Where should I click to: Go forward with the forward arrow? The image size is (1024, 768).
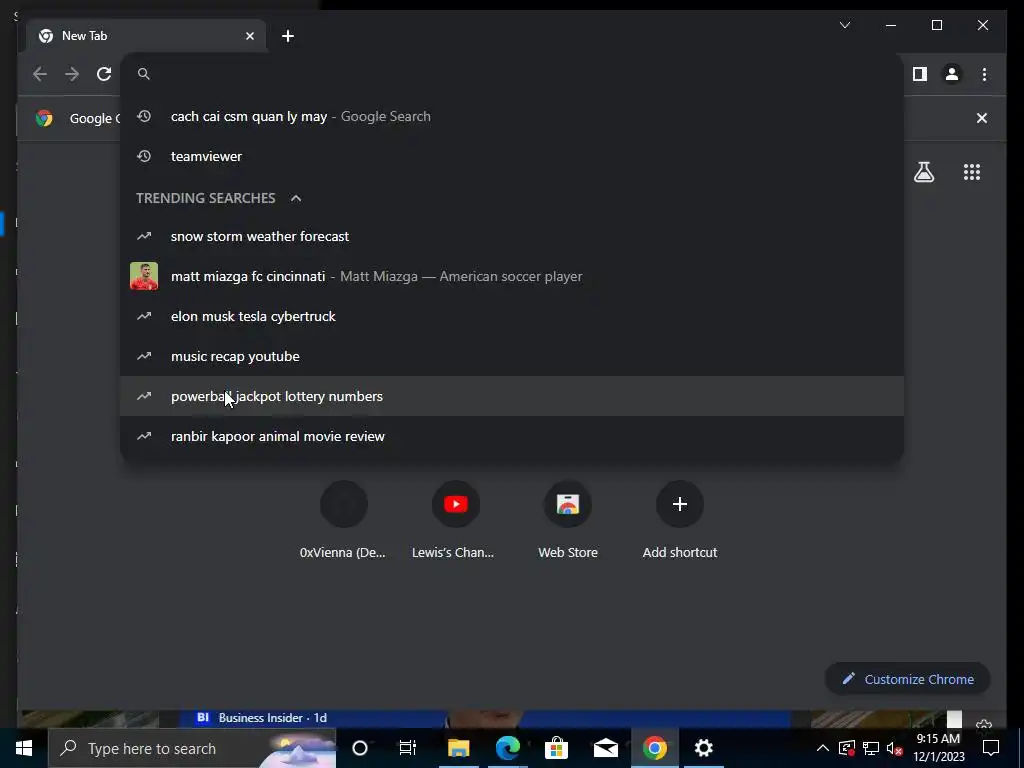[72, 74]
